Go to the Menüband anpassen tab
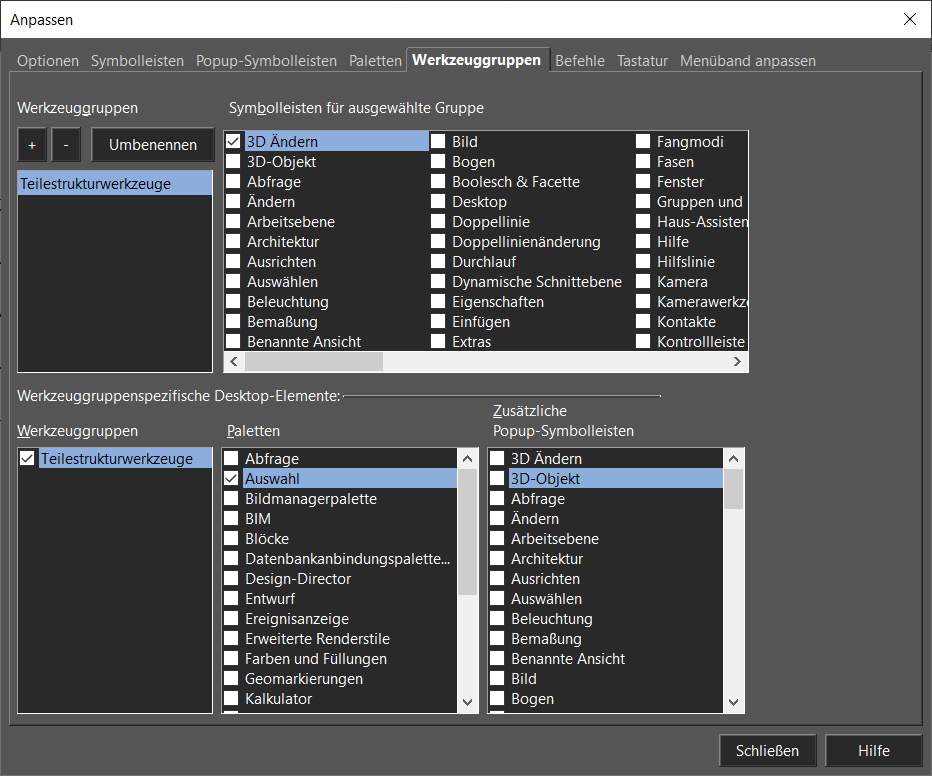This screenshot has height=776, width=932. tap(747, 61)
